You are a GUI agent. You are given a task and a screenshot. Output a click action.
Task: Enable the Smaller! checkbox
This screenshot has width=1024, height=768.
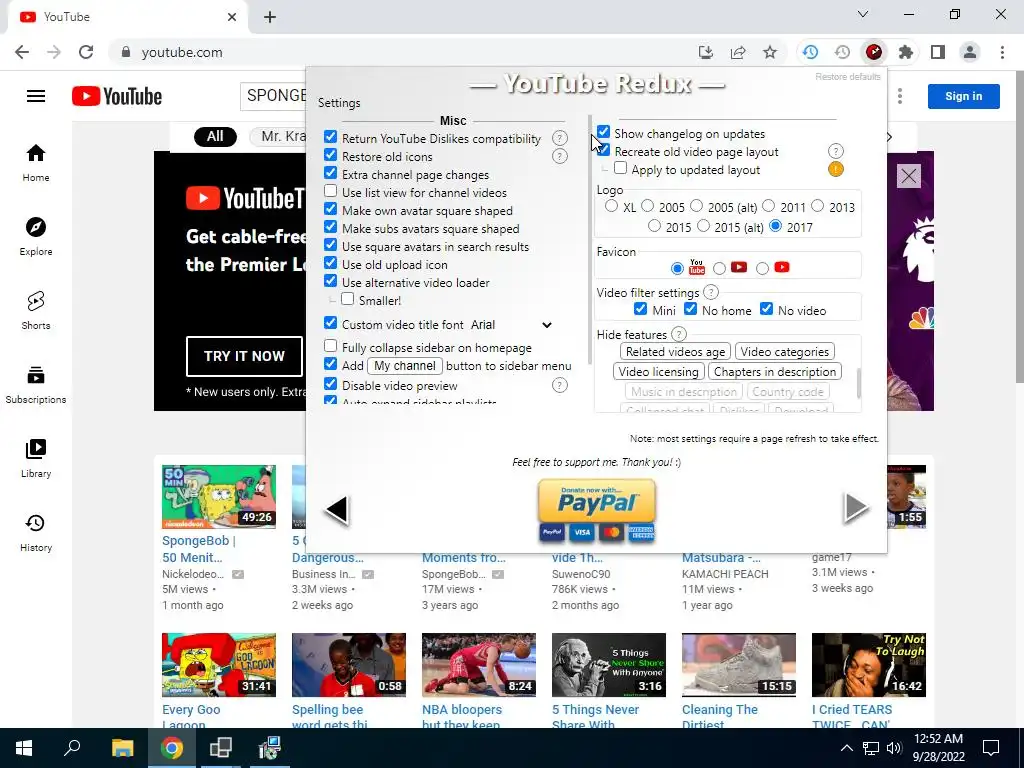(x=347, y=299)
